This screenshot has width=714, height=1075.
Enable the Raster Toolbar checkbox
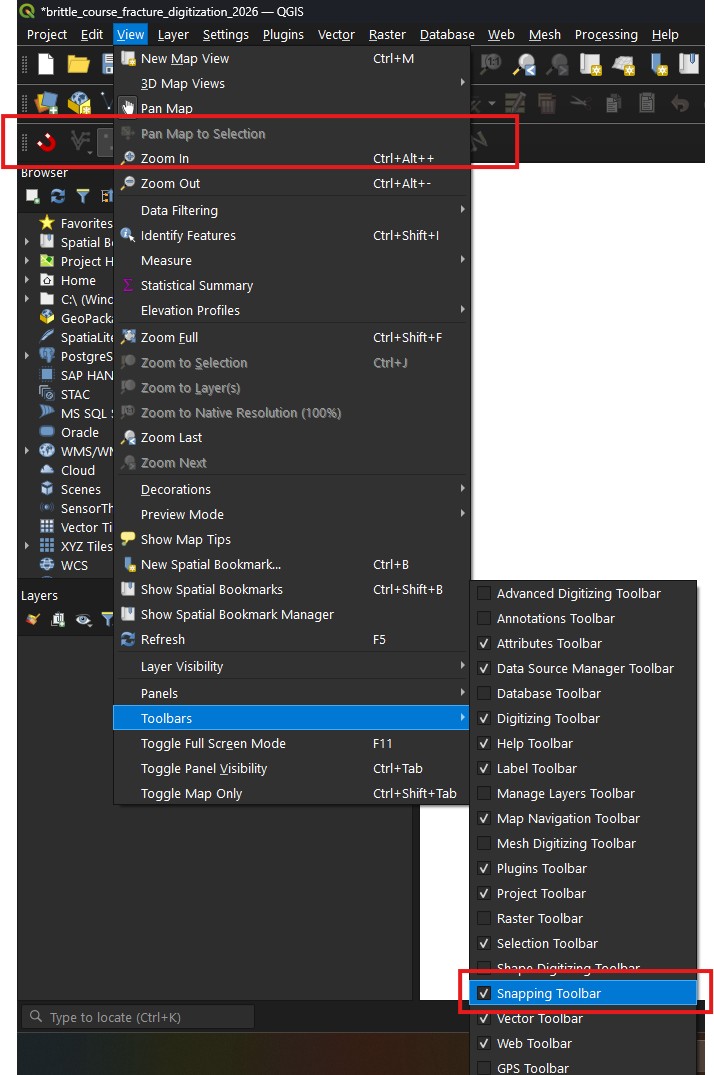(485, 918)
